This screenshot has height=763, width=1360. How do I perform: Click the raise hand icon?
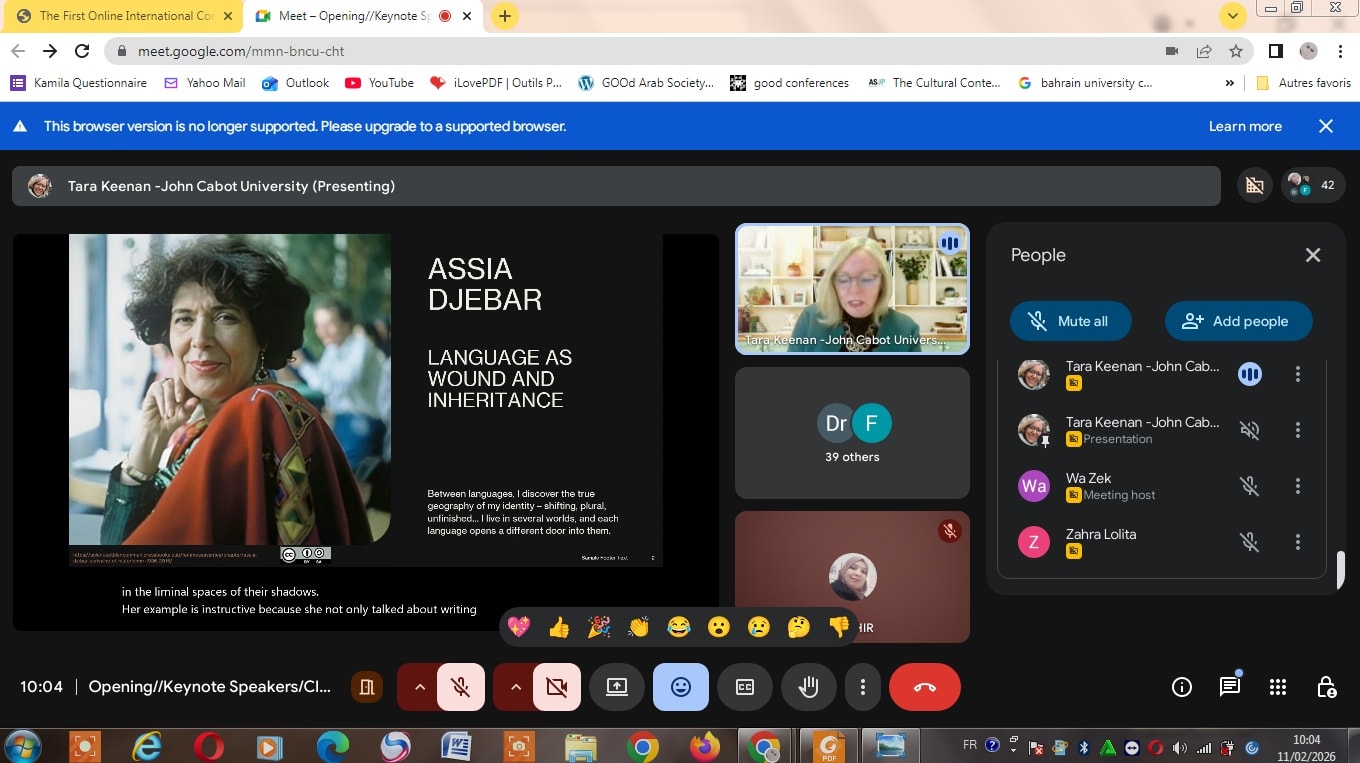[x=808, y=687]
